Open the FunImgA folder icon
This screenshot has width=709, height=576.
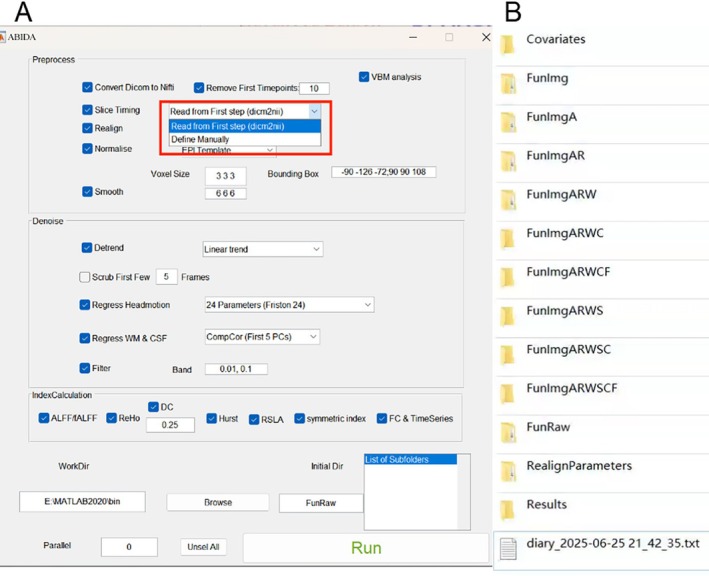[x=508, y=123]
